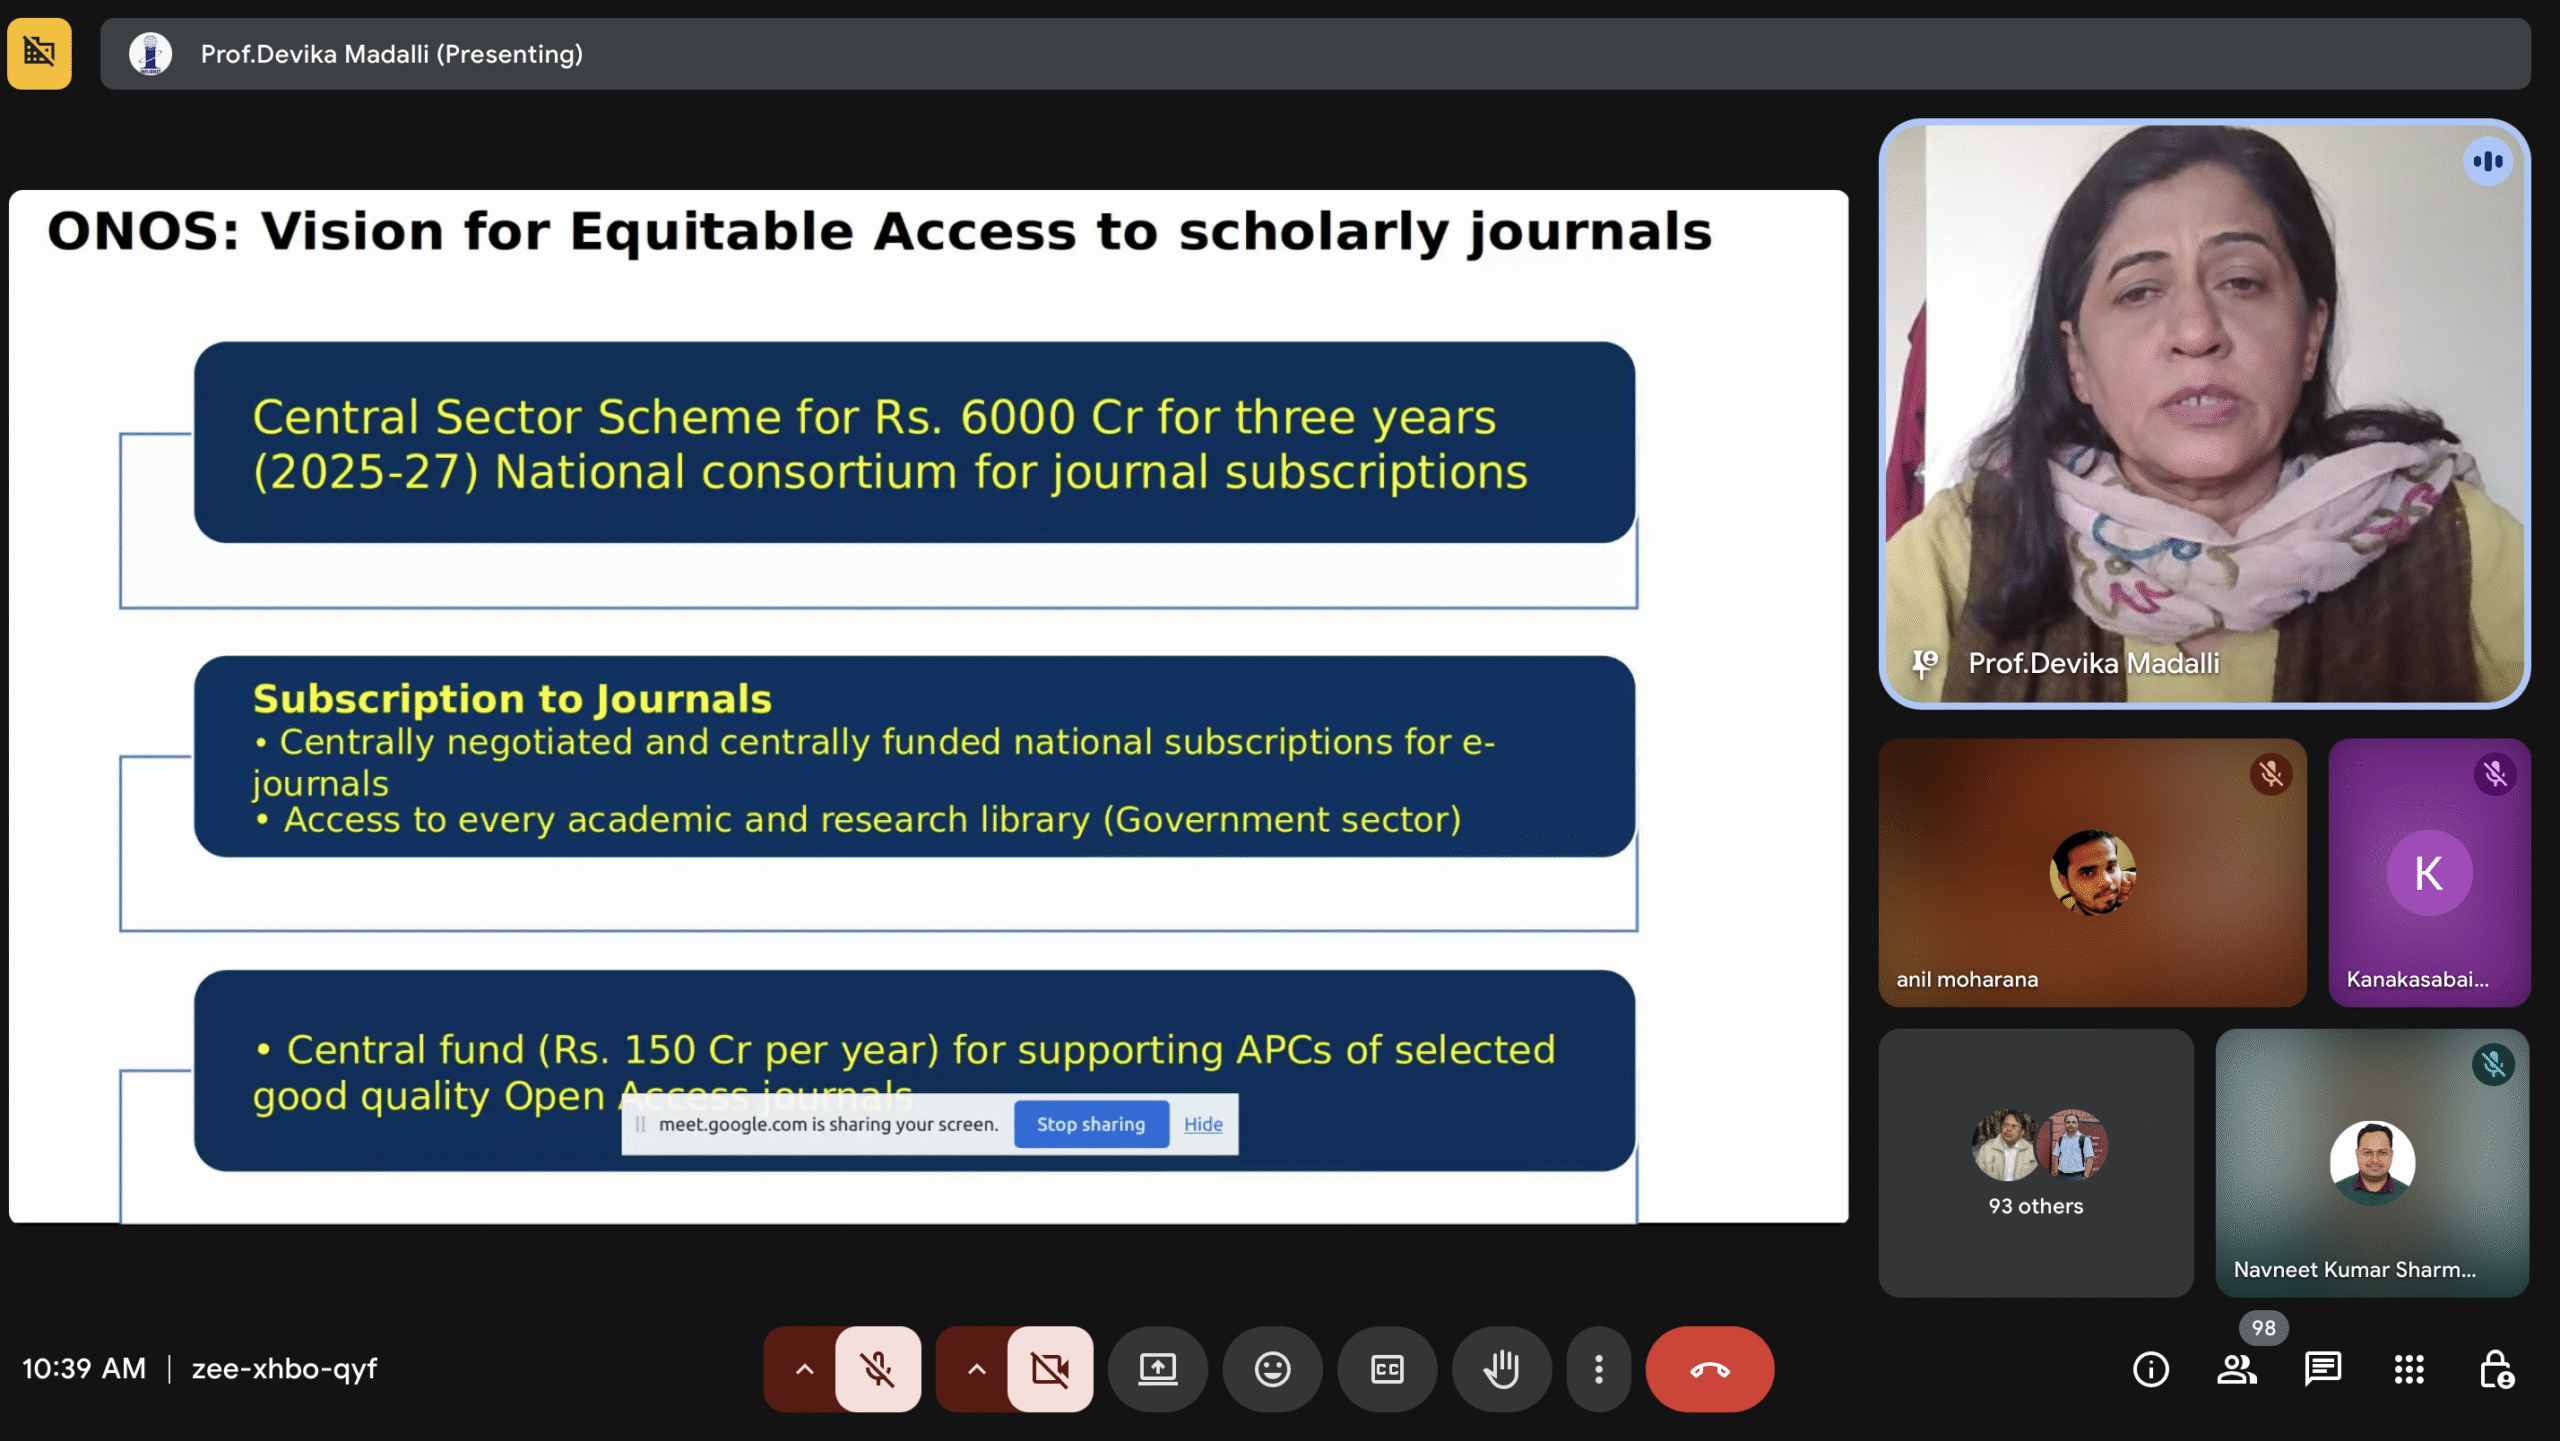2560x1441 pixels.
Task: Open the three-dot more options menu
Action: (1598, 1369)
